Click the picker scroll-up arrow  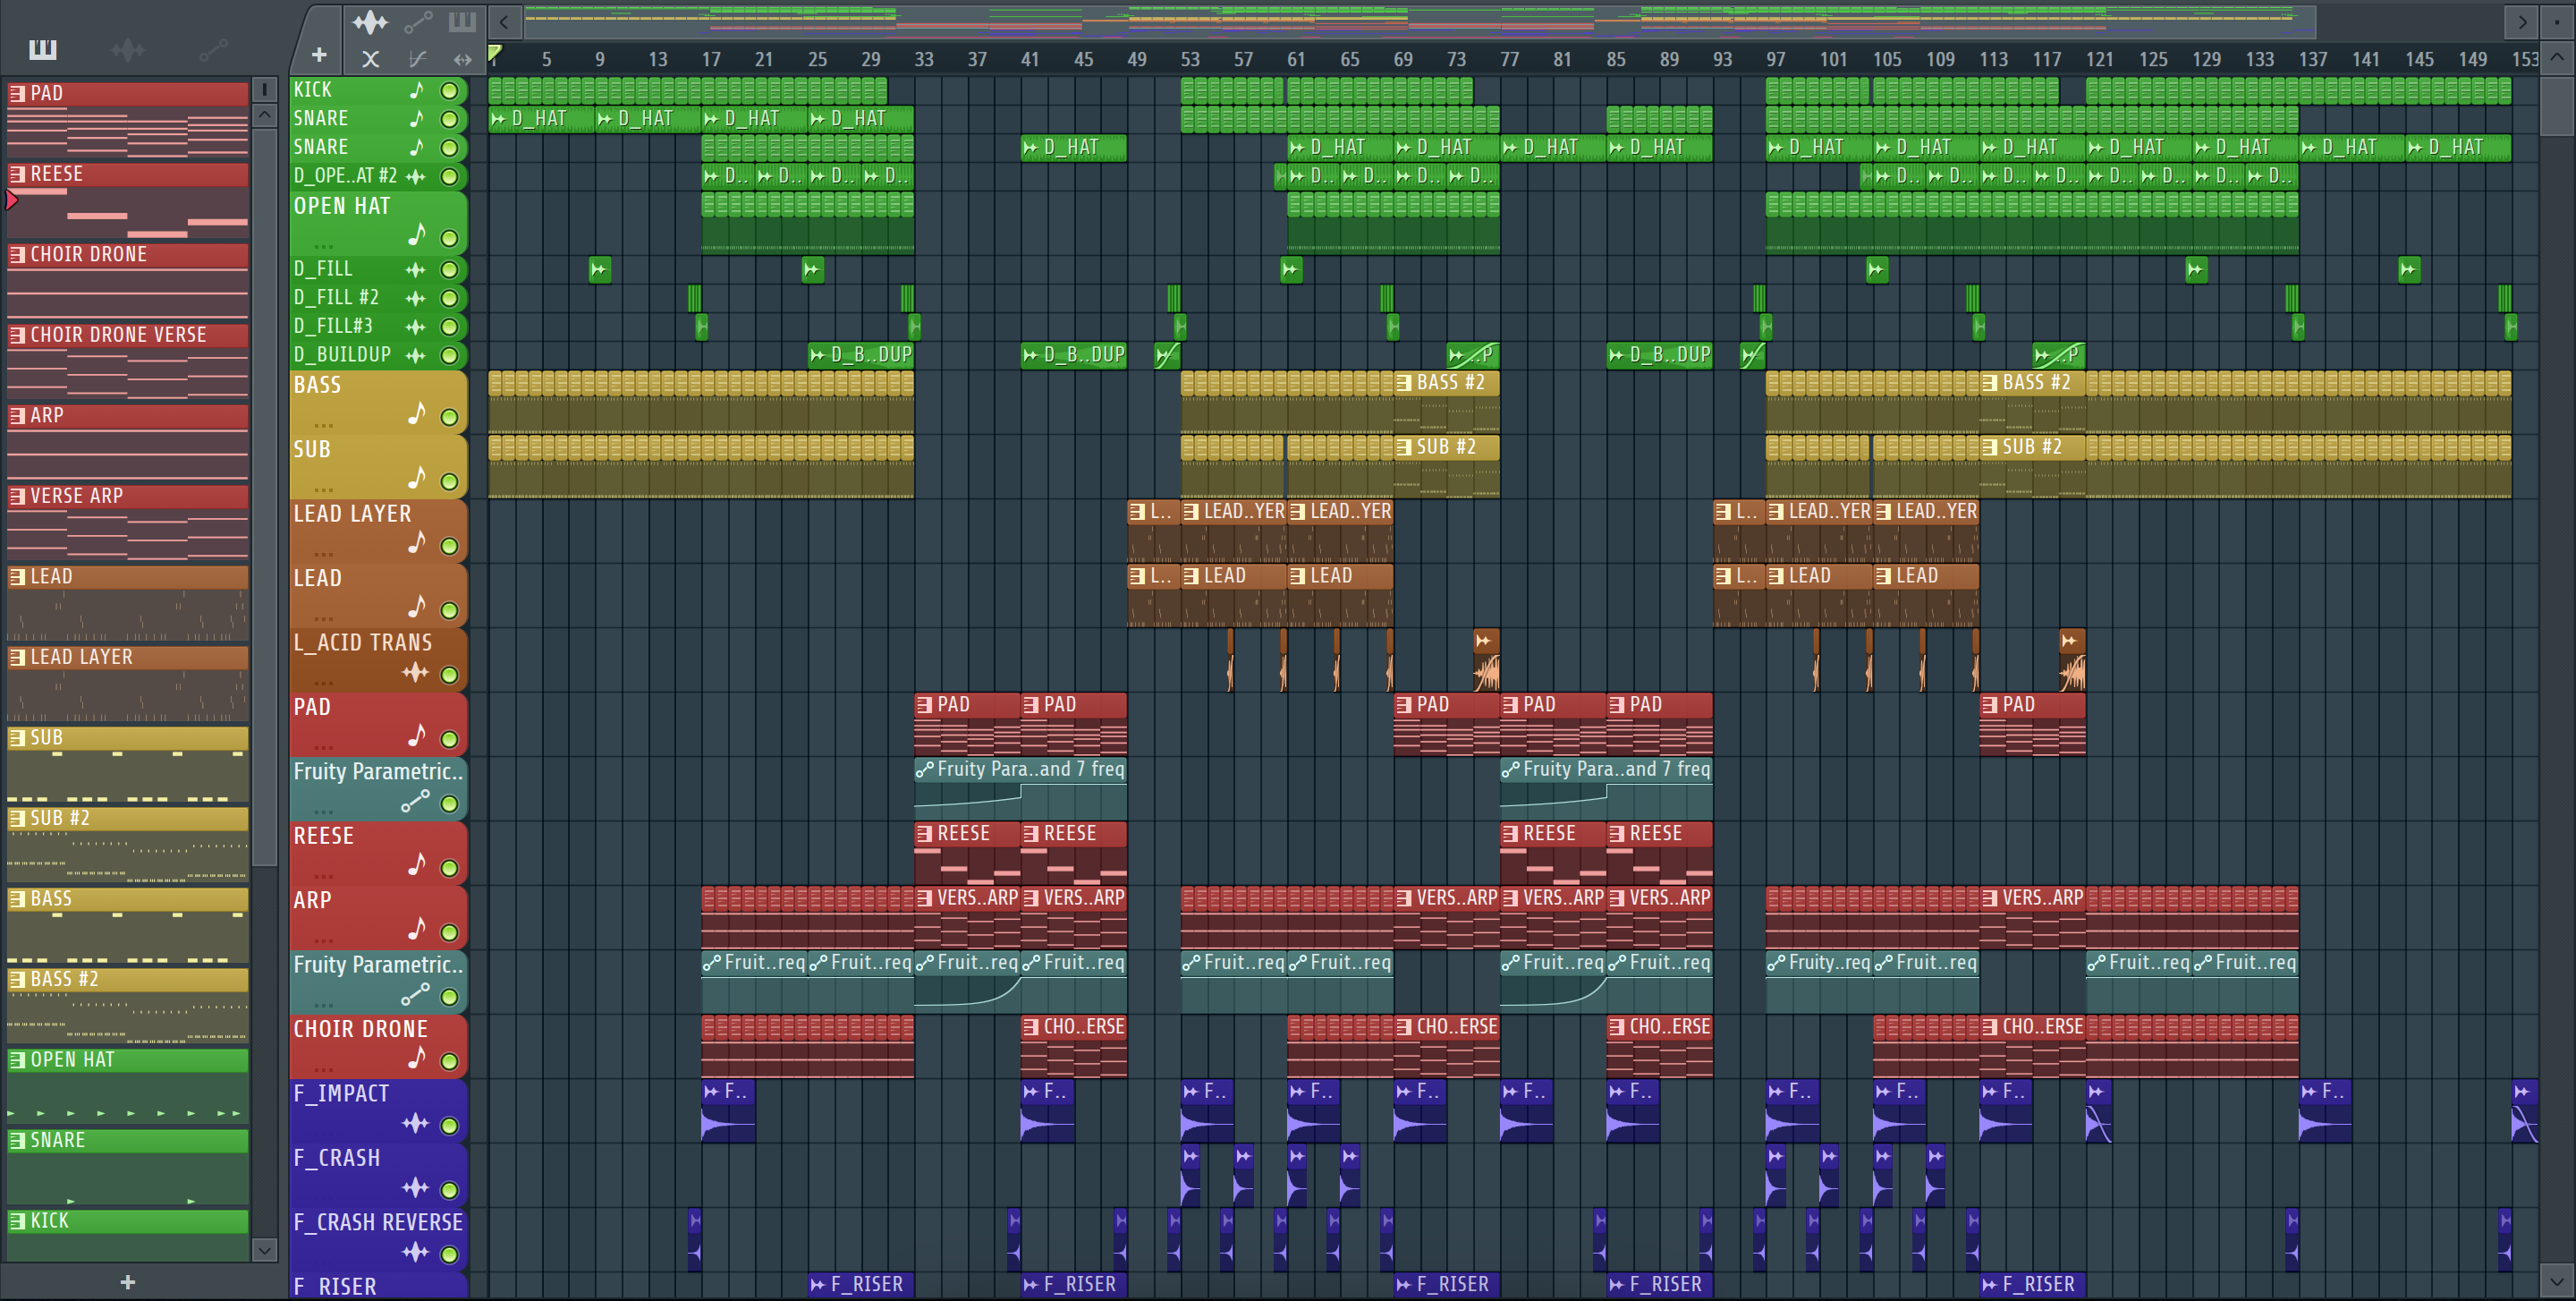264,115
